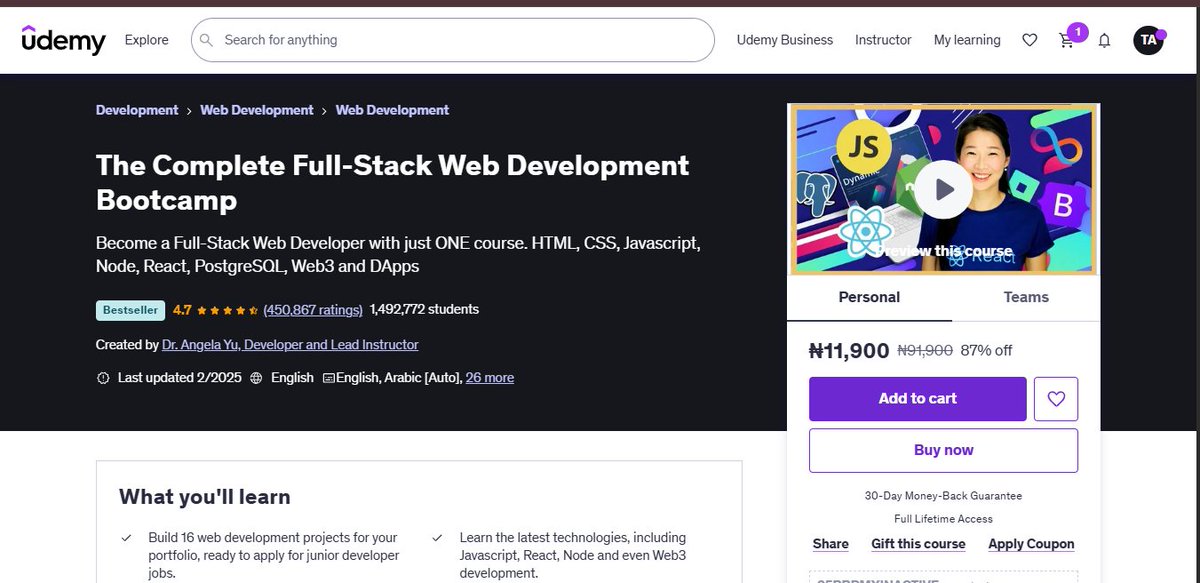Image resolution: width=1200 pixels, height=583 pixels.
Task: Open the last Web Development breadcrumb
Action: [392, 110]
